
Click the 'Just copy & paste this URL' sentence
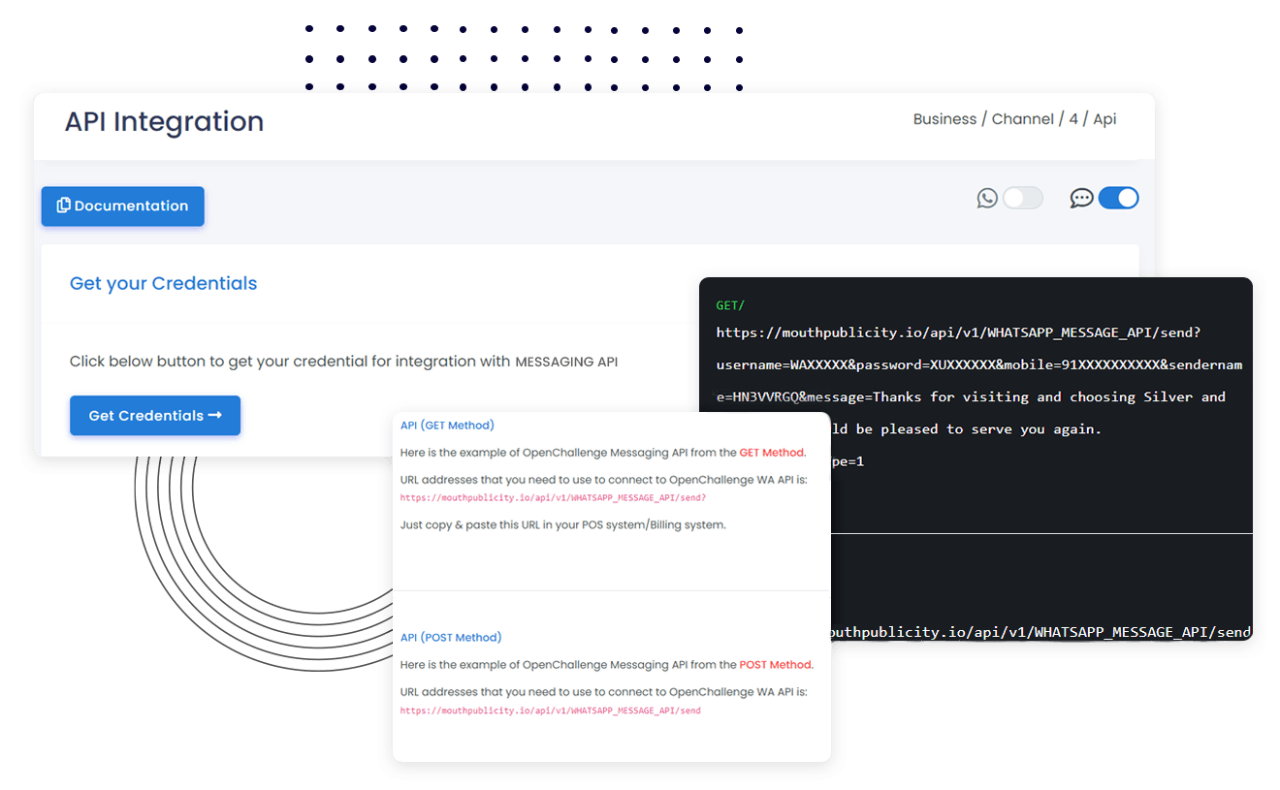(563, 524)
